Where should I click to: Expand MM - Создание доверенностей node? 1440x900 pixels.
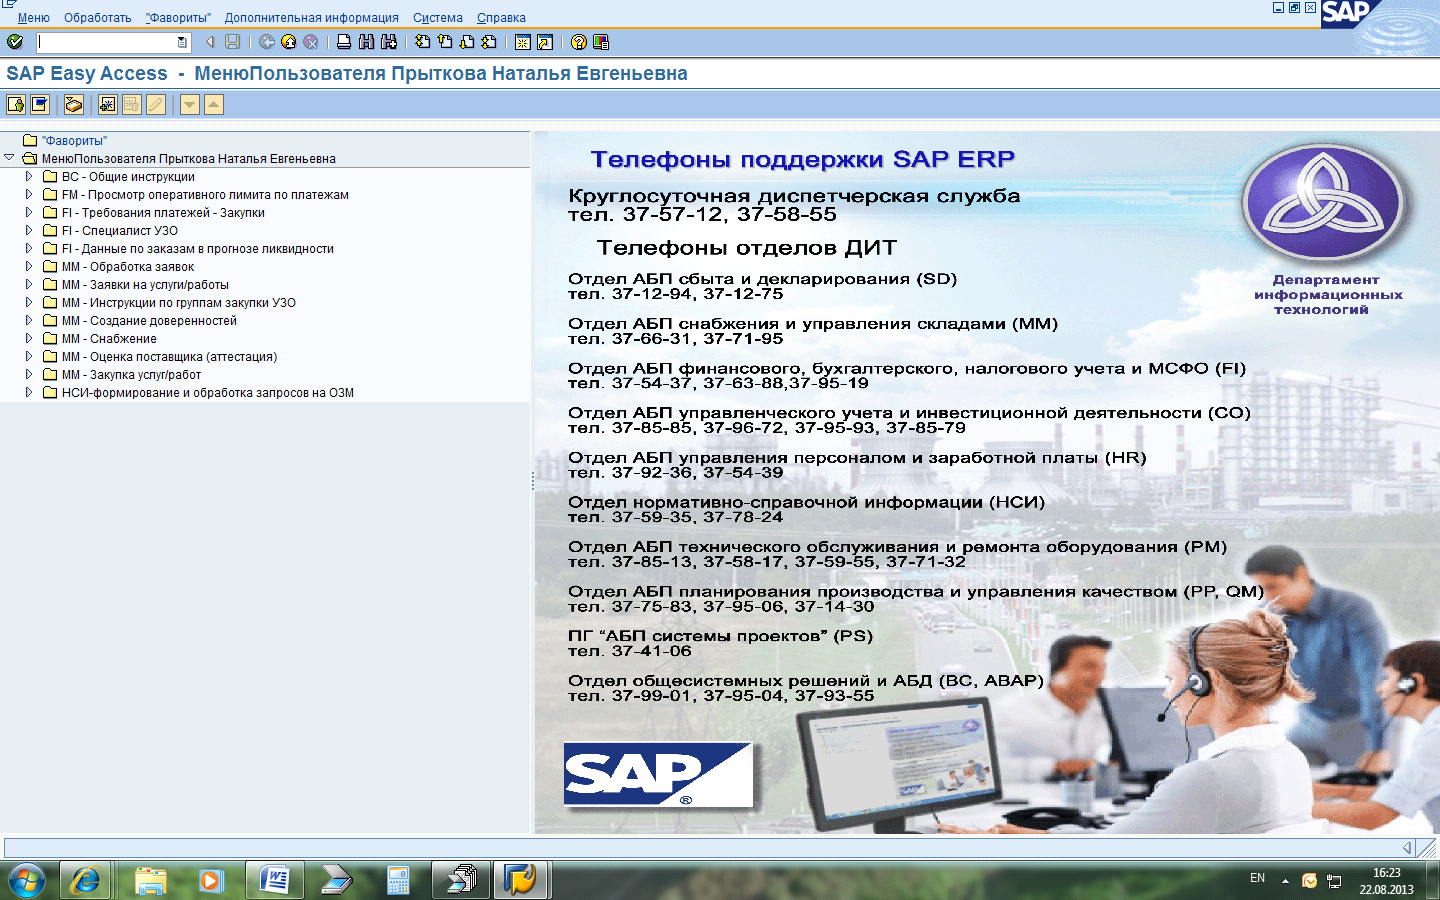point(29,320)
